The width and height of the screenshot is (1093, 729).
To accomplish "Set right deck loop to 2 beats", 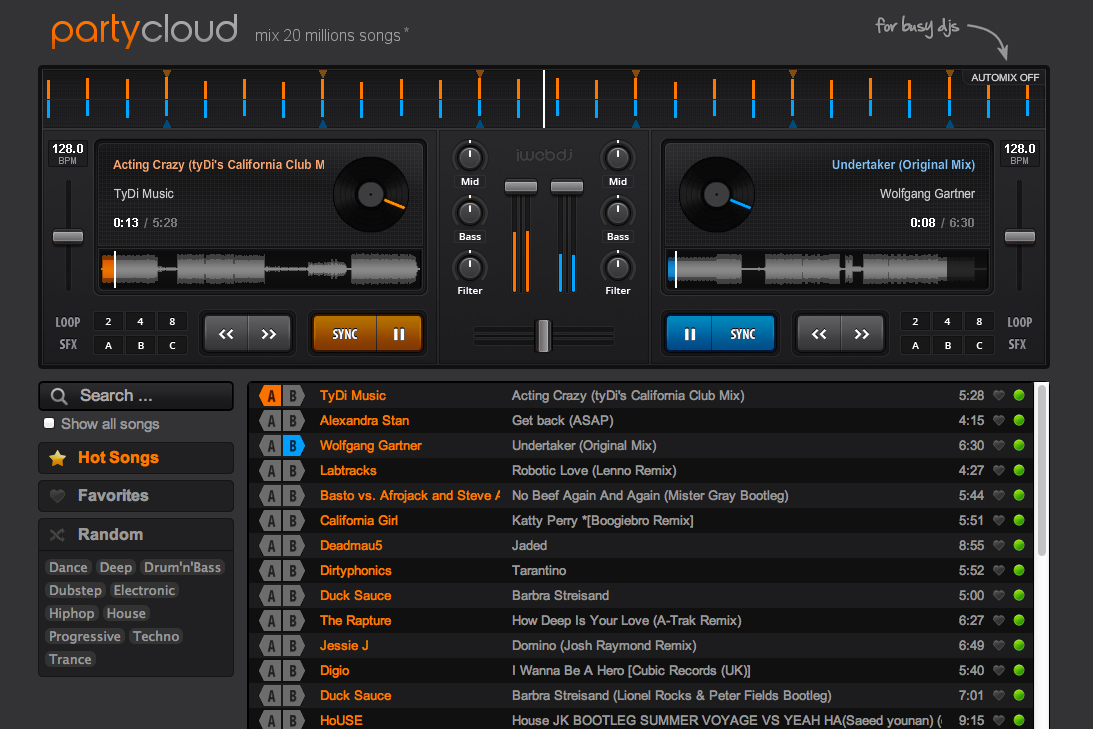I will point(915,321).
